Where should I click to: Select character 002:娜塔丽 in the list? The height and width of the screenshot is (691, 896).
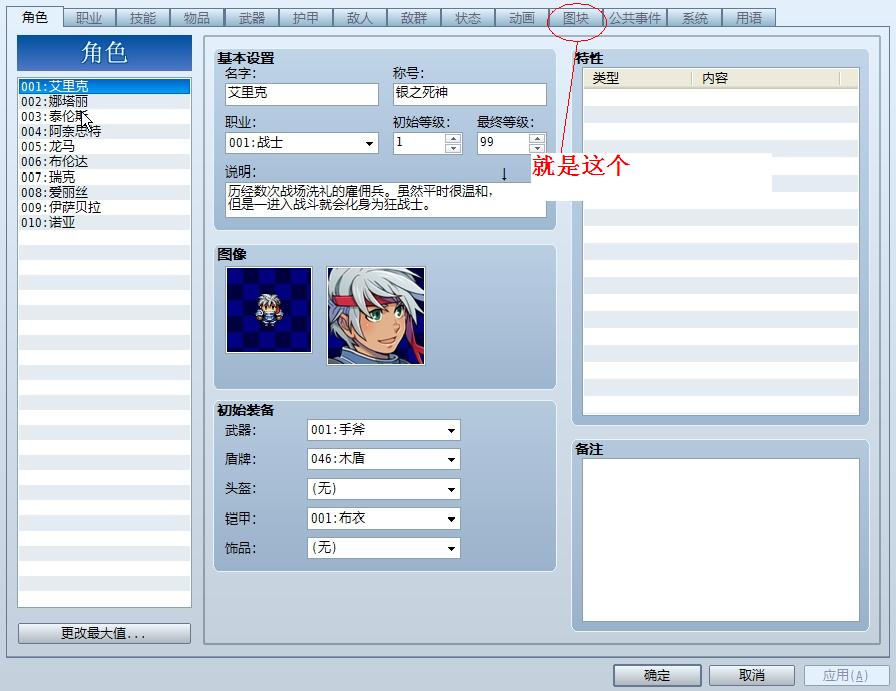(105, 102)
